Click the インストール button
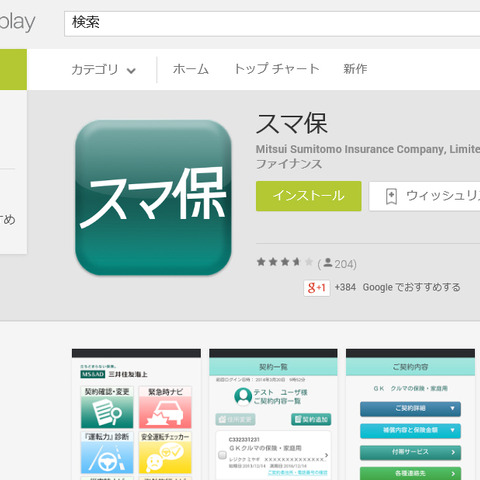480x480 pixels. coord(309,196)
